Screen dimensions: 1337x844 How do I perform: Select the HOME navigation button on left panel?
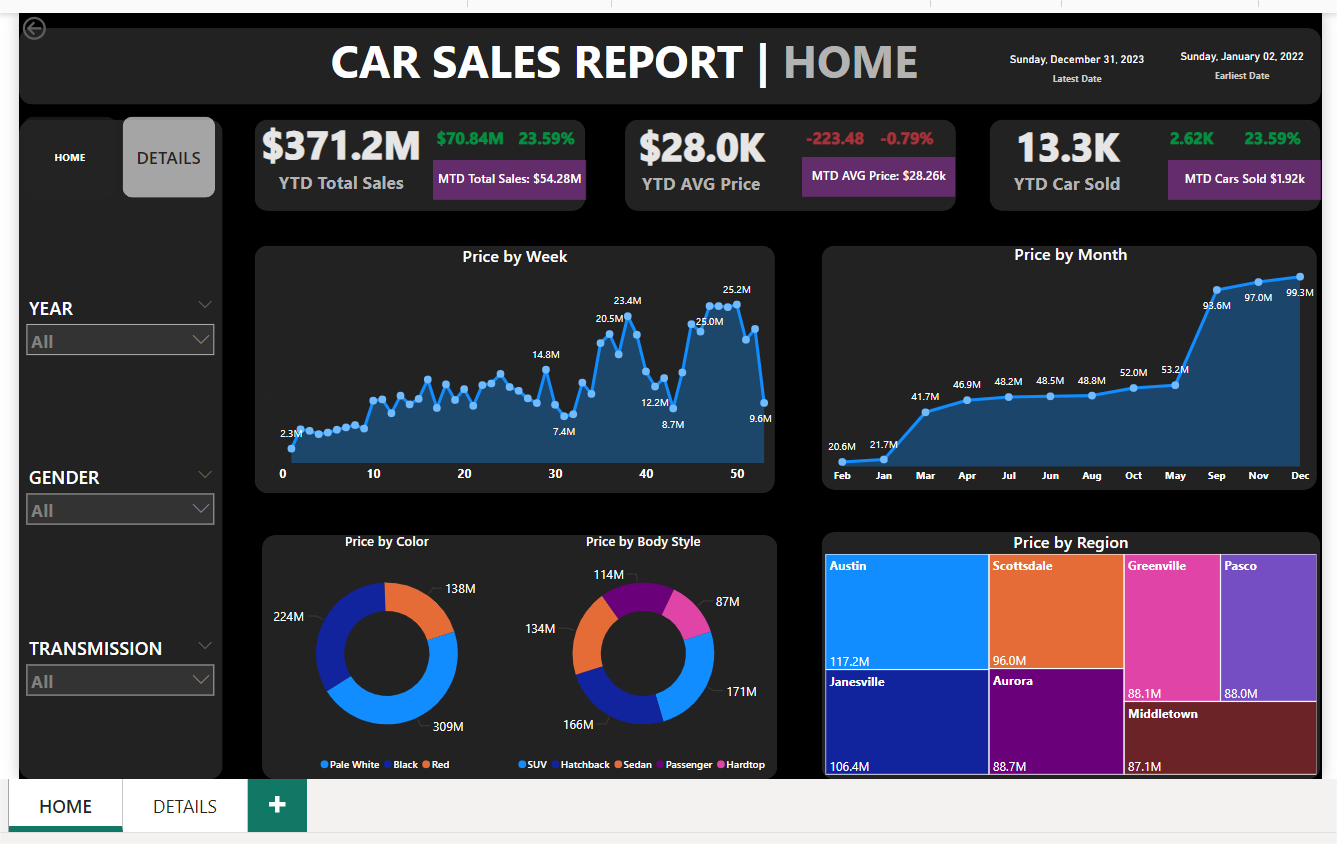[x=70, y=157]
